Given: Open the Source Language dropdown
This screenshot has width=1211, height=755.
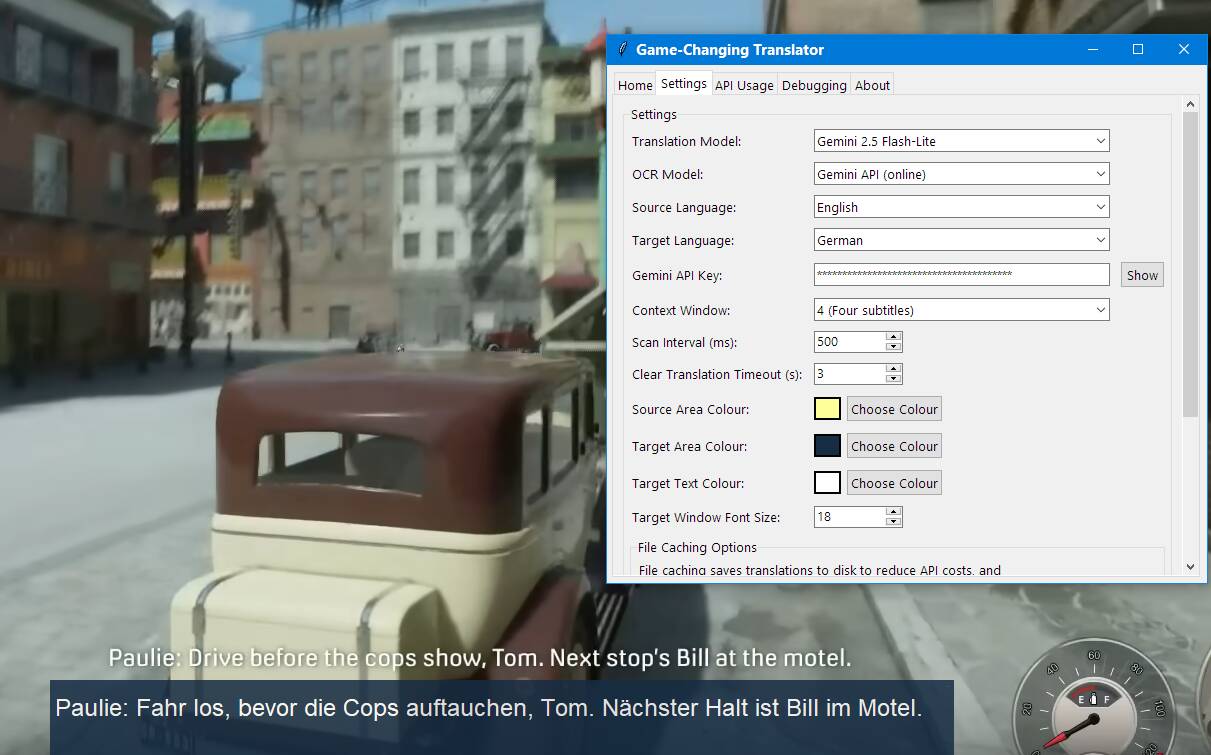Looking at the screenshot, I should (962, 207).
